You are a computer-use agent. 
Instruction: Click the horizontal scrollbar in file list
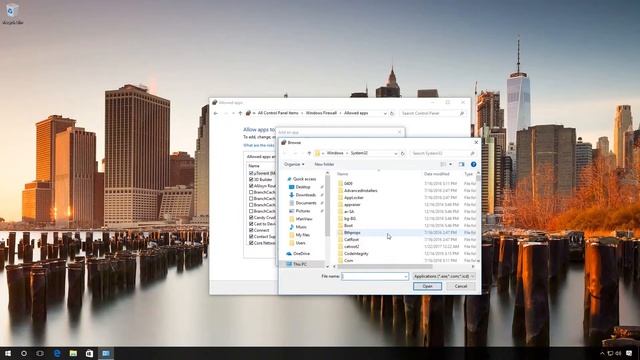384,267
